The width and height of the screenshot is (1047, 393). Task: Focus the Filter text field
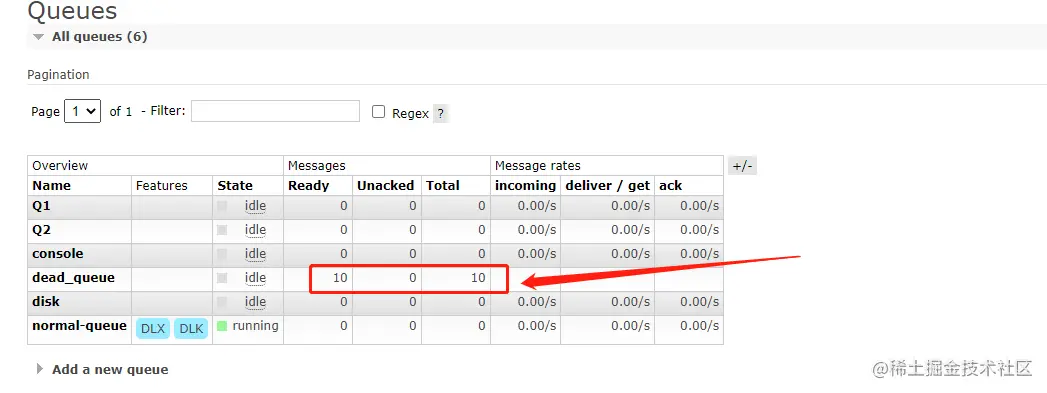click(x=275, y=111)
